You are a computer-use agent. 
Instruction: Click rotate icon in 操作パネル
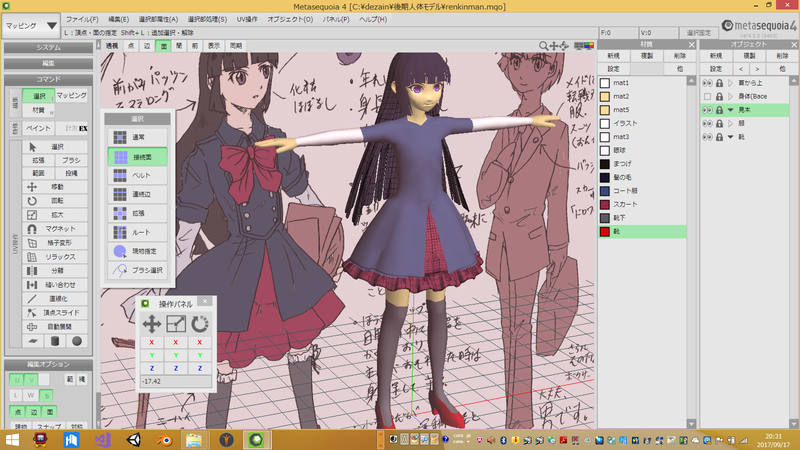199,323
